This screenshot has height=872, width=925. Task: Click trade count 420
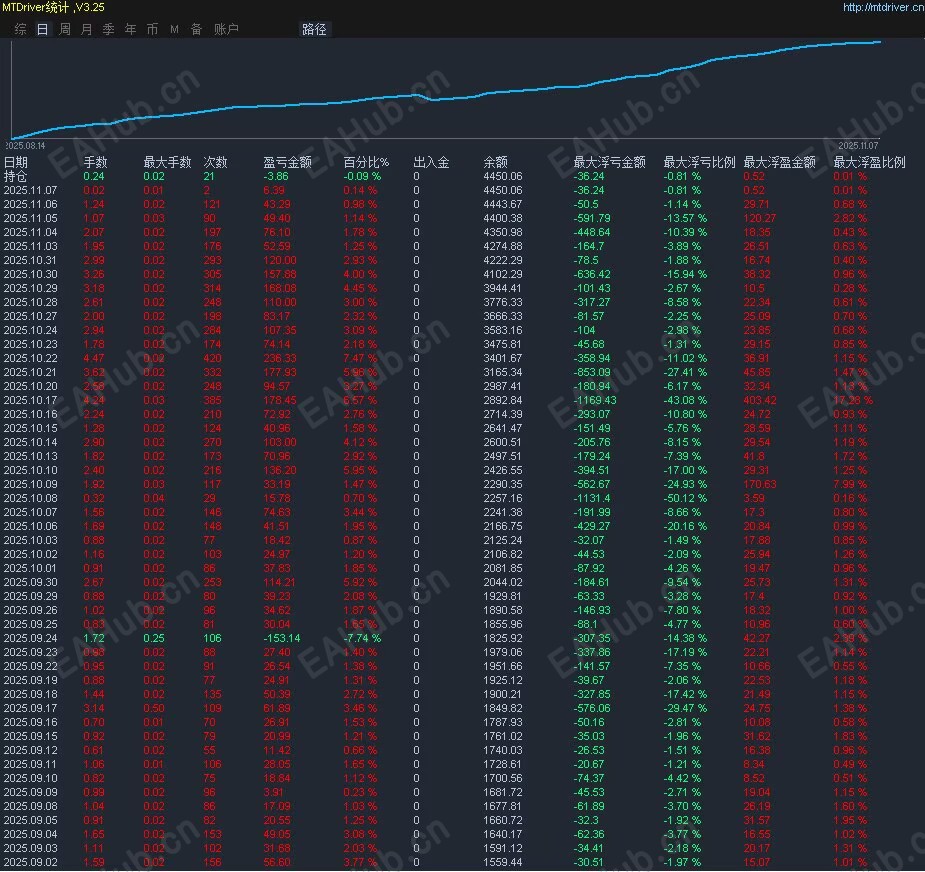[x=212, y=358]
